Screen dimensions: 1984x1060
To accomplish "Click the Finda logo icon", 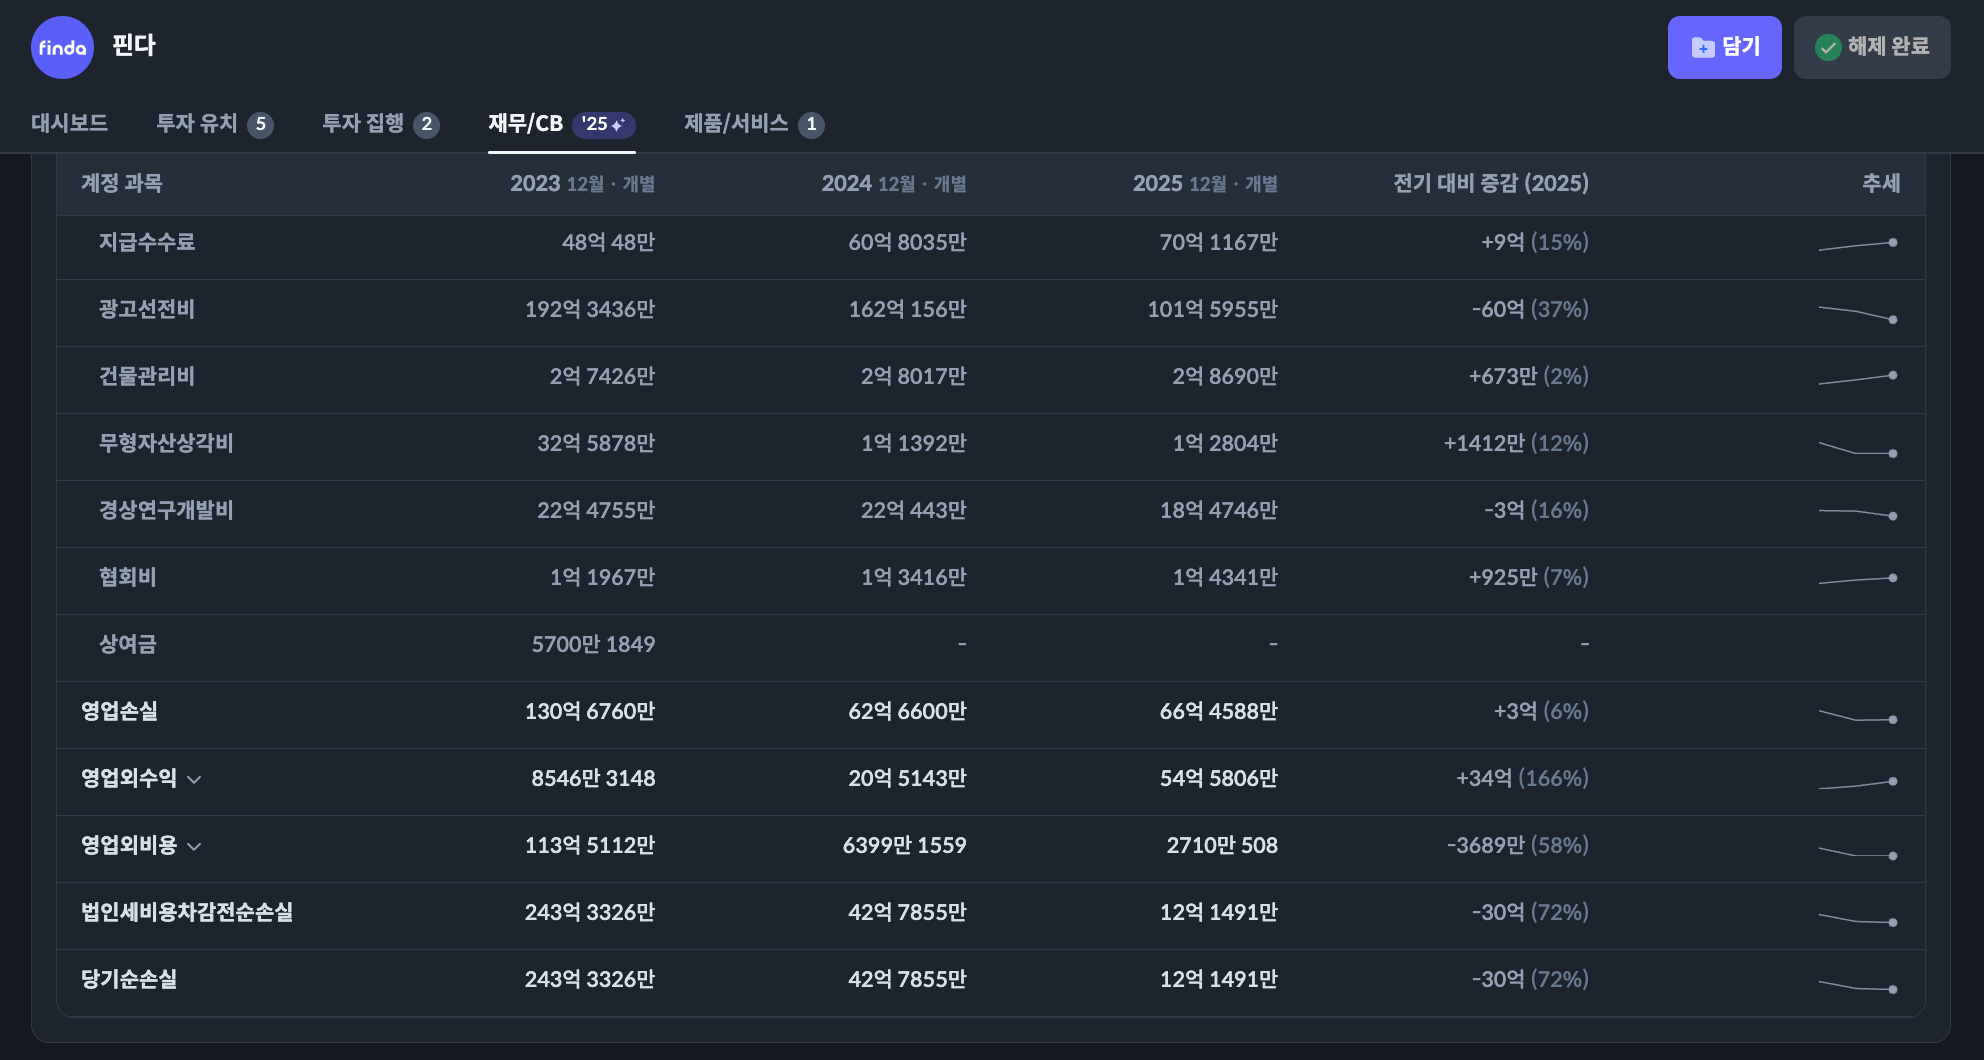I will [62, 47].
